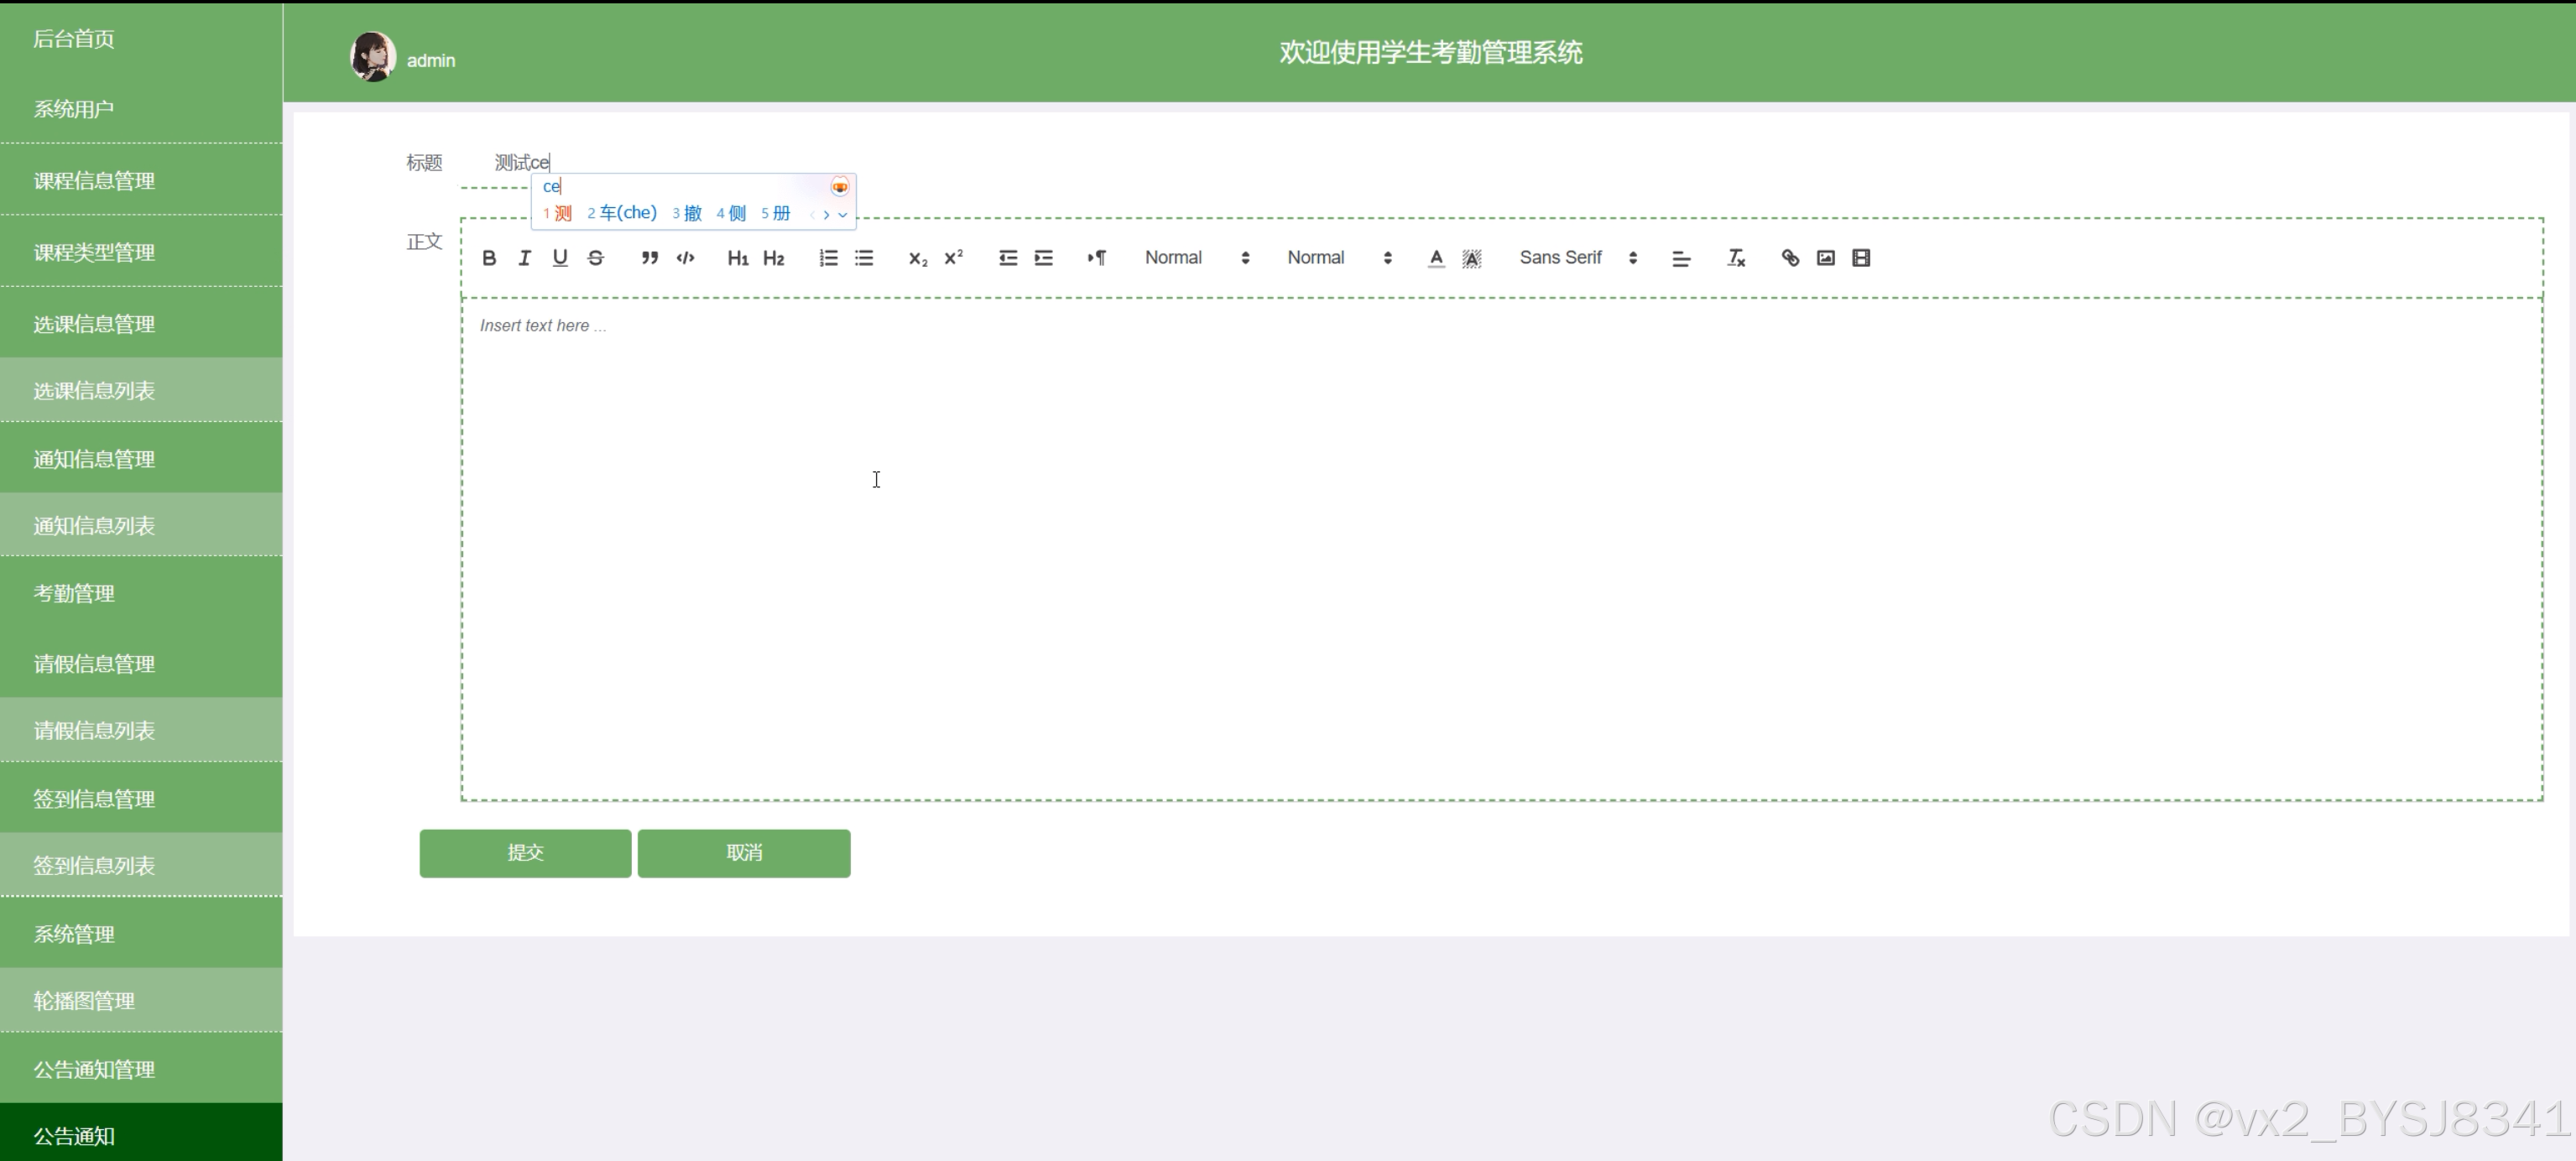The width and height of the screenshot is (2576, 1161).
Task: Insert a code block with the code icon
Action: (x=685, y=258)
